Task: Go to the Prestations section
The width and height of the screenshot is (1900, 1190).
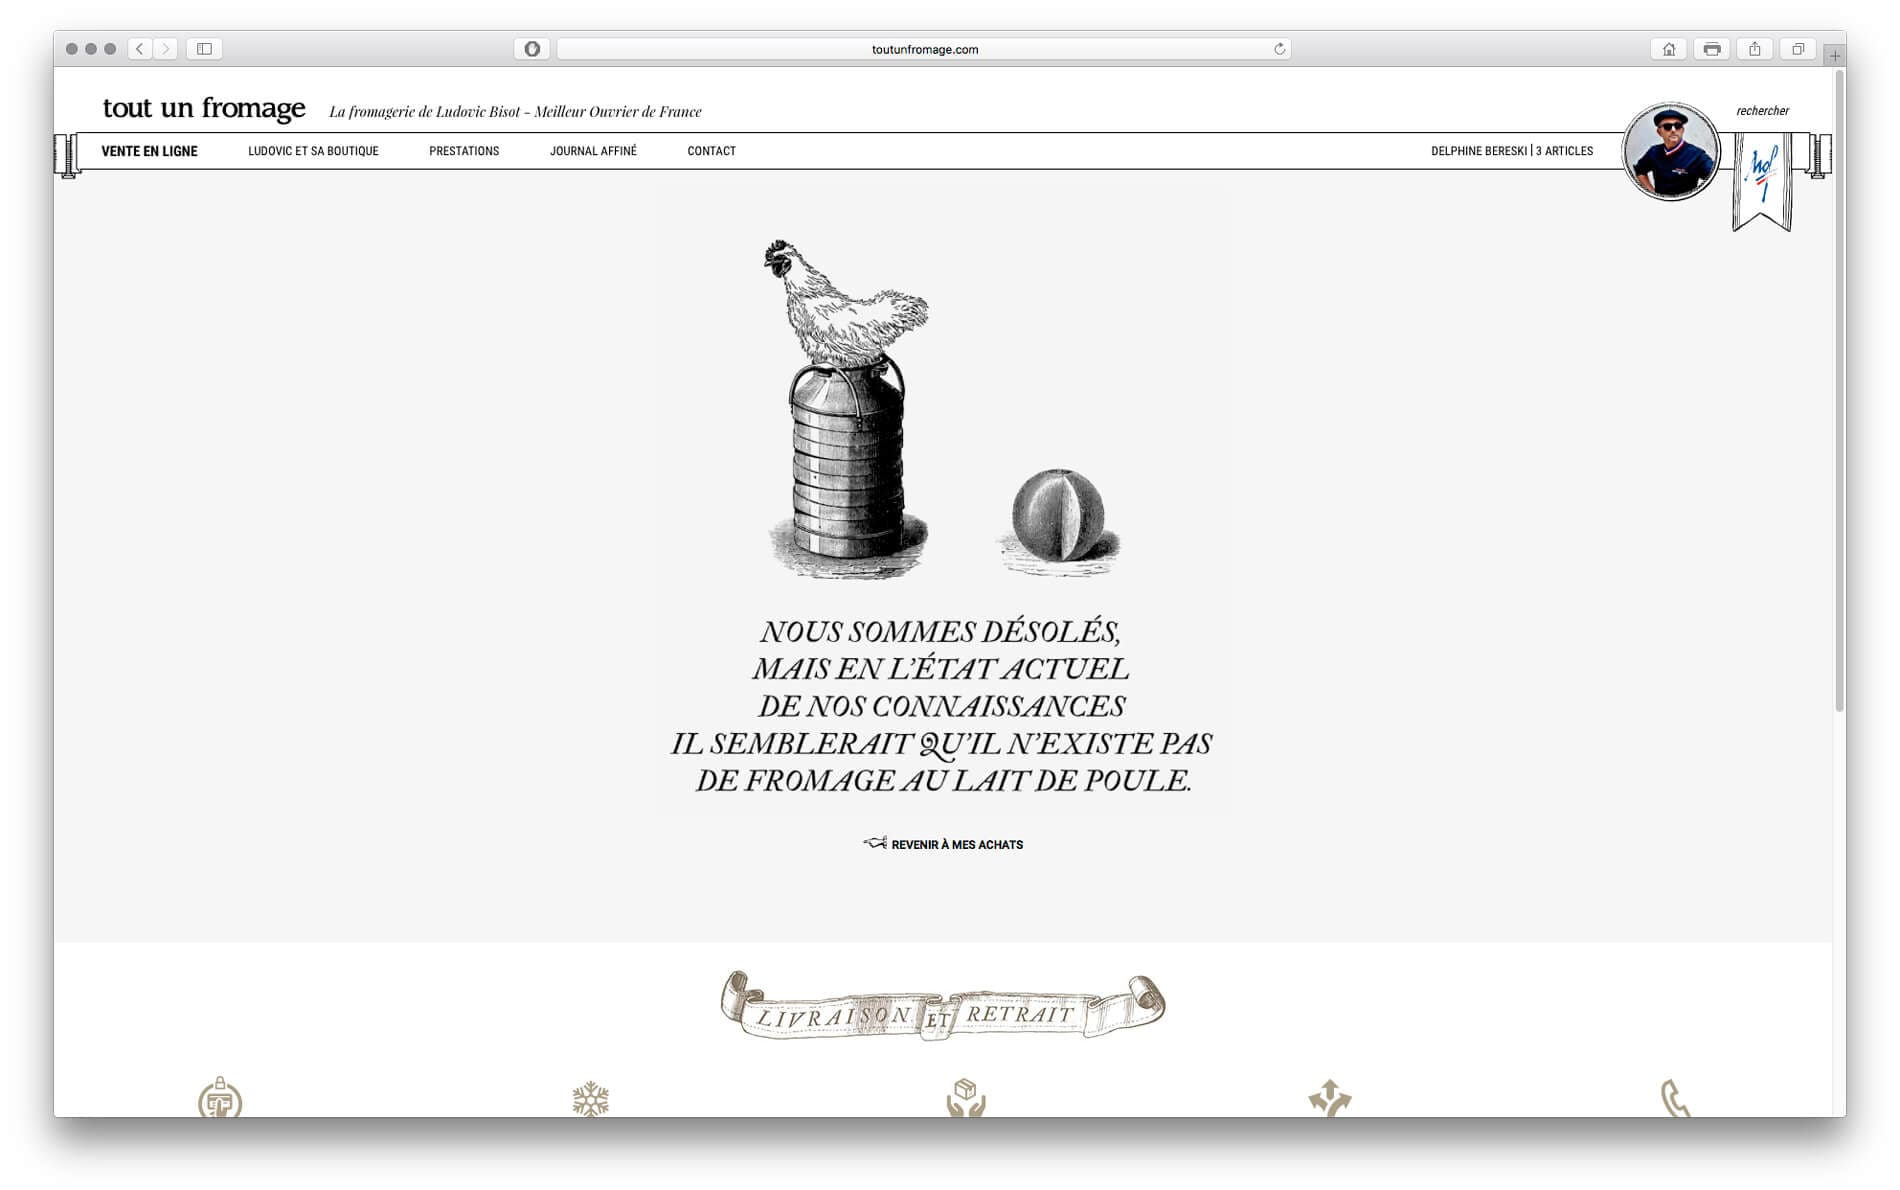Action: [x=464, y=151]
